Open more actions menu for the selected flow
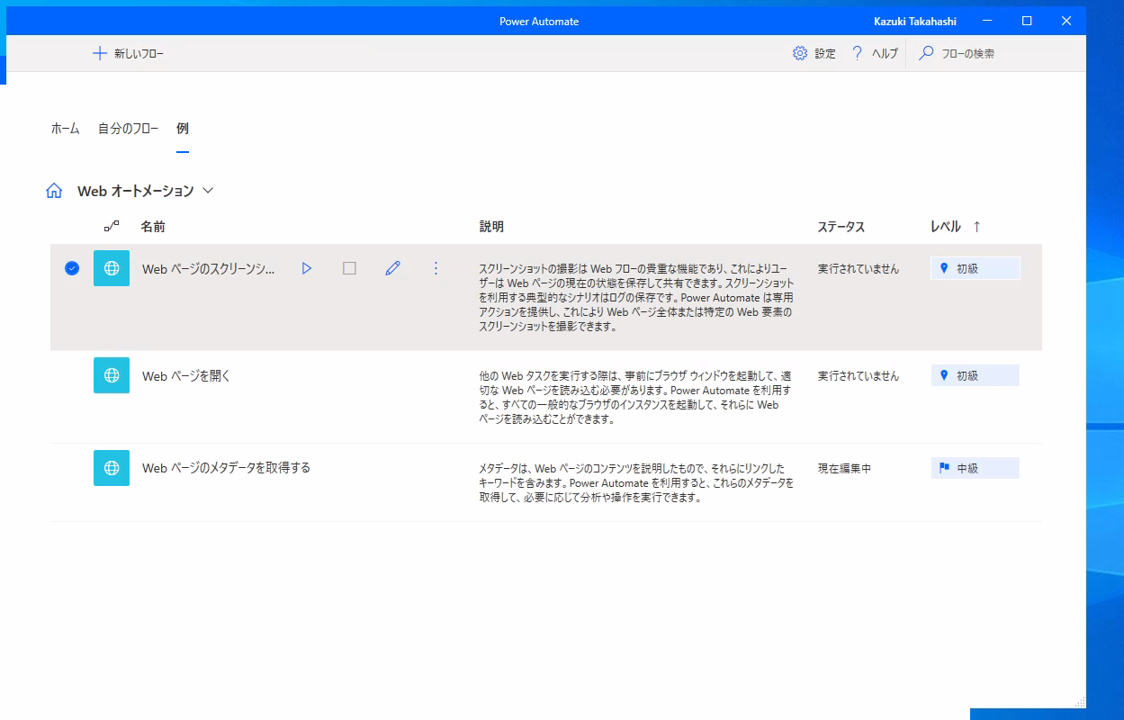Viewport: 1124px width, 720px height. point(435,268)
